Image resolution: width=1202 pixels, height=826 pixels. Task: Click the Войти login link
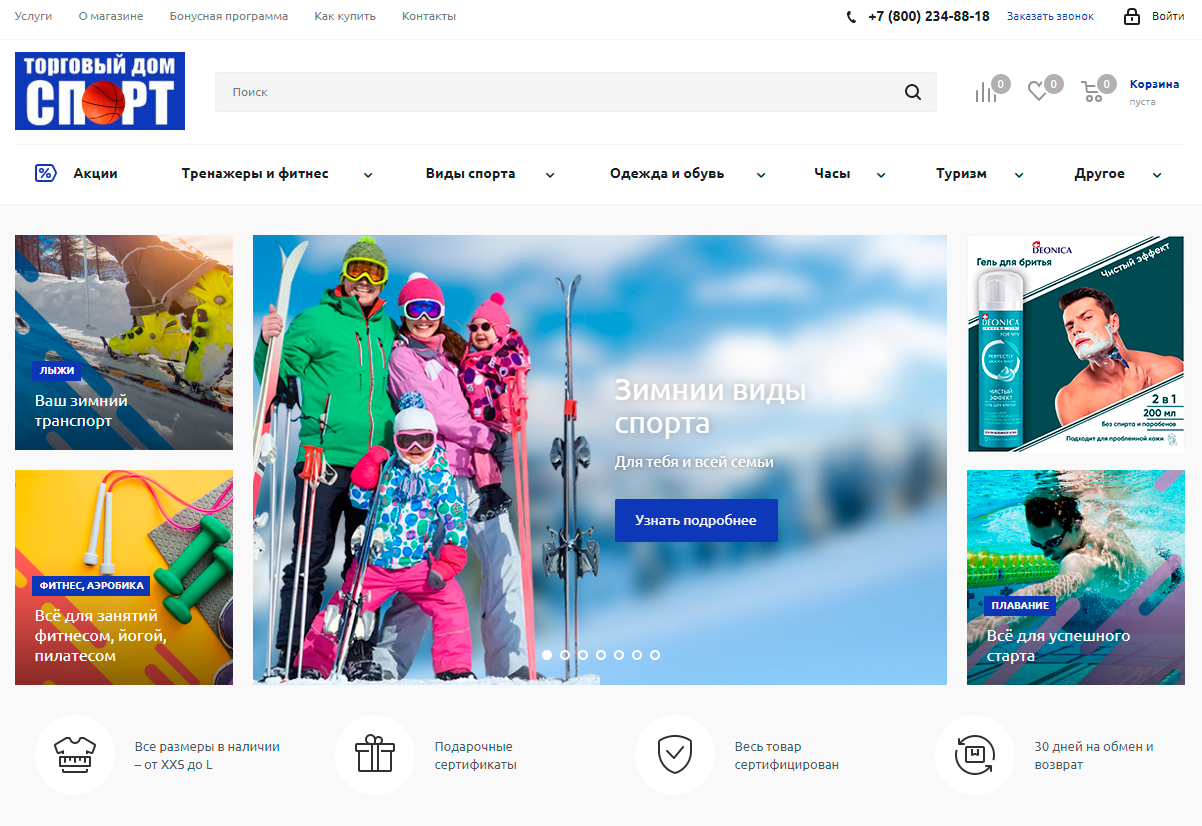[x=1168, y=16]
